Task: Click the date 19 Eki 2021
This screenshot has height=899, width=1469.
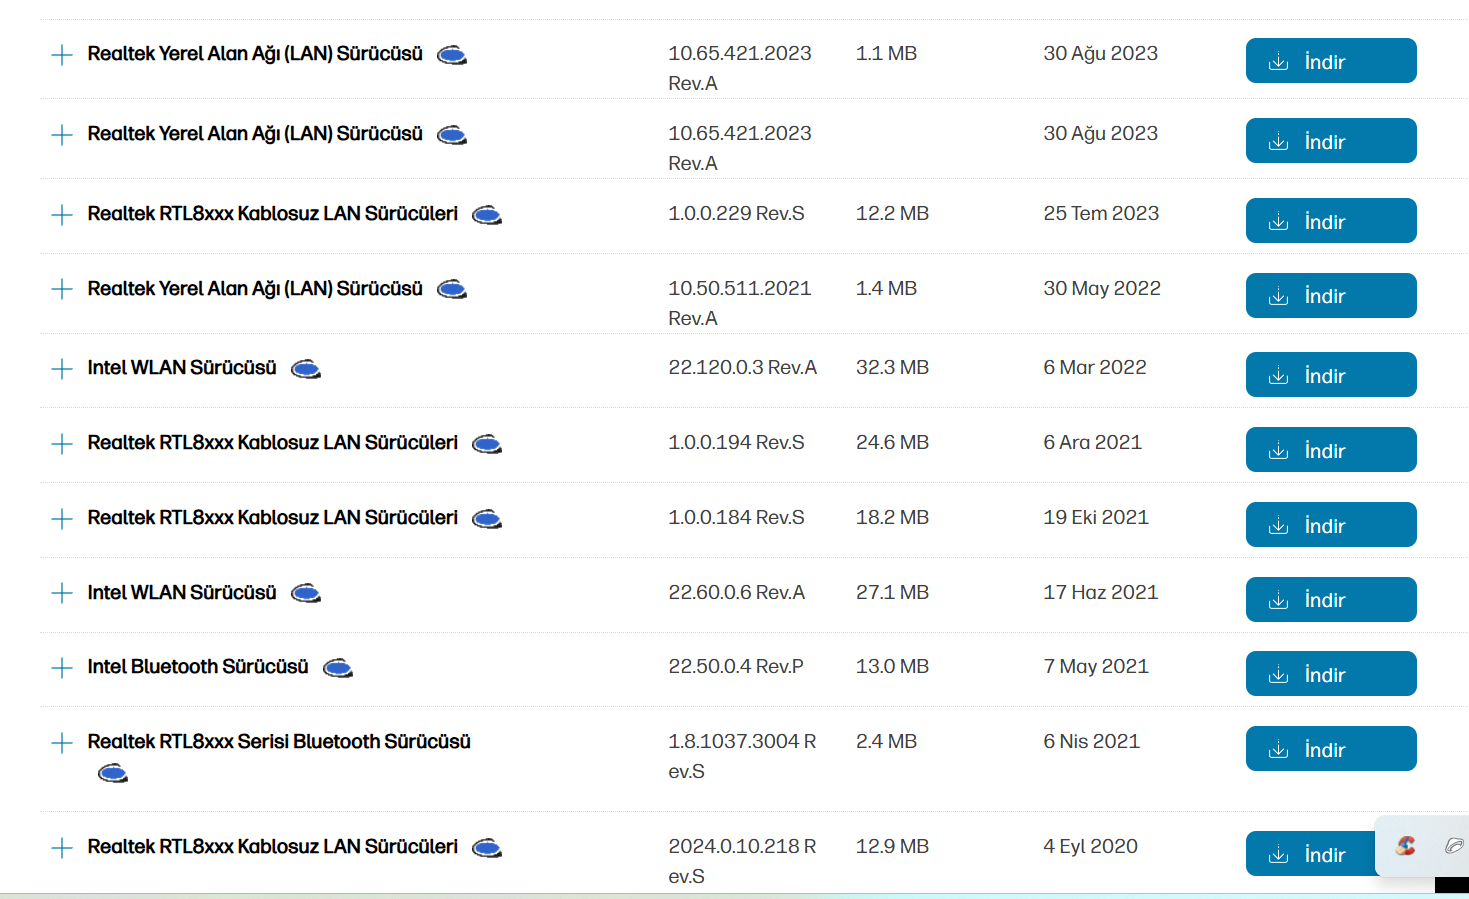Action: tap(1096, 518)
